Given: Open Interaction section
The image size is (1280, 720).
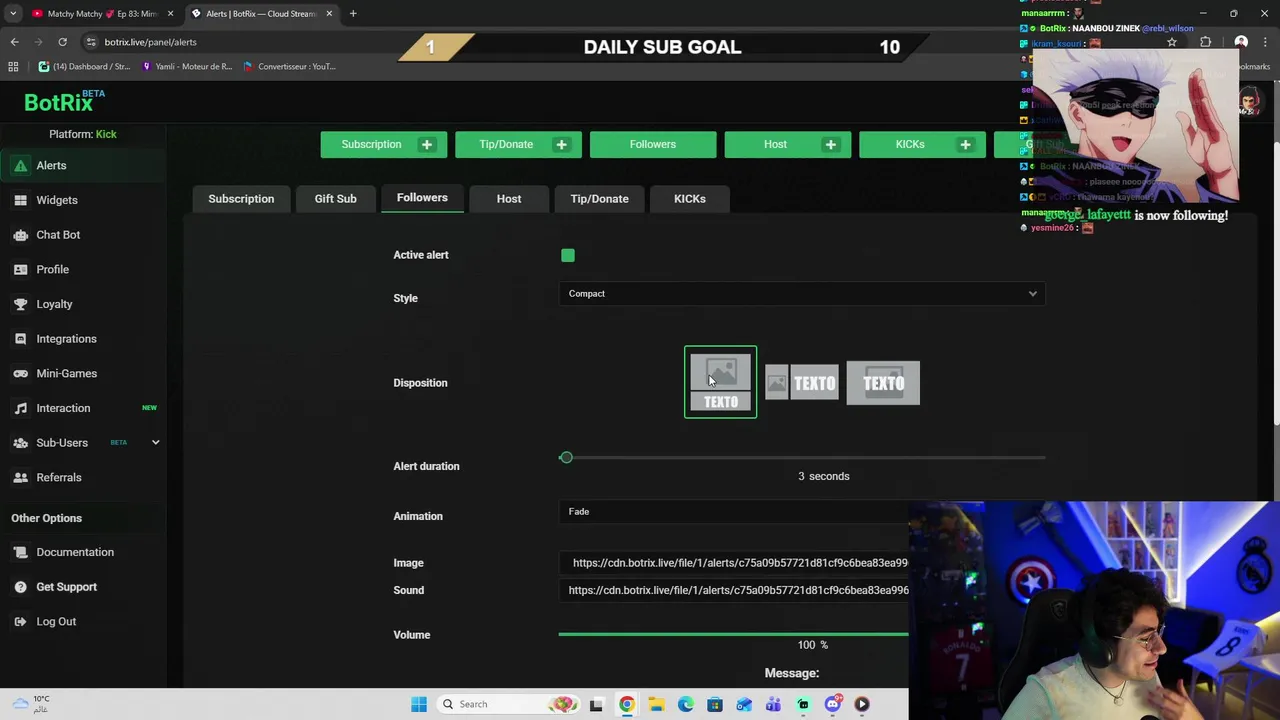Looking at the screenshot, I should click(x=63, y=408).
